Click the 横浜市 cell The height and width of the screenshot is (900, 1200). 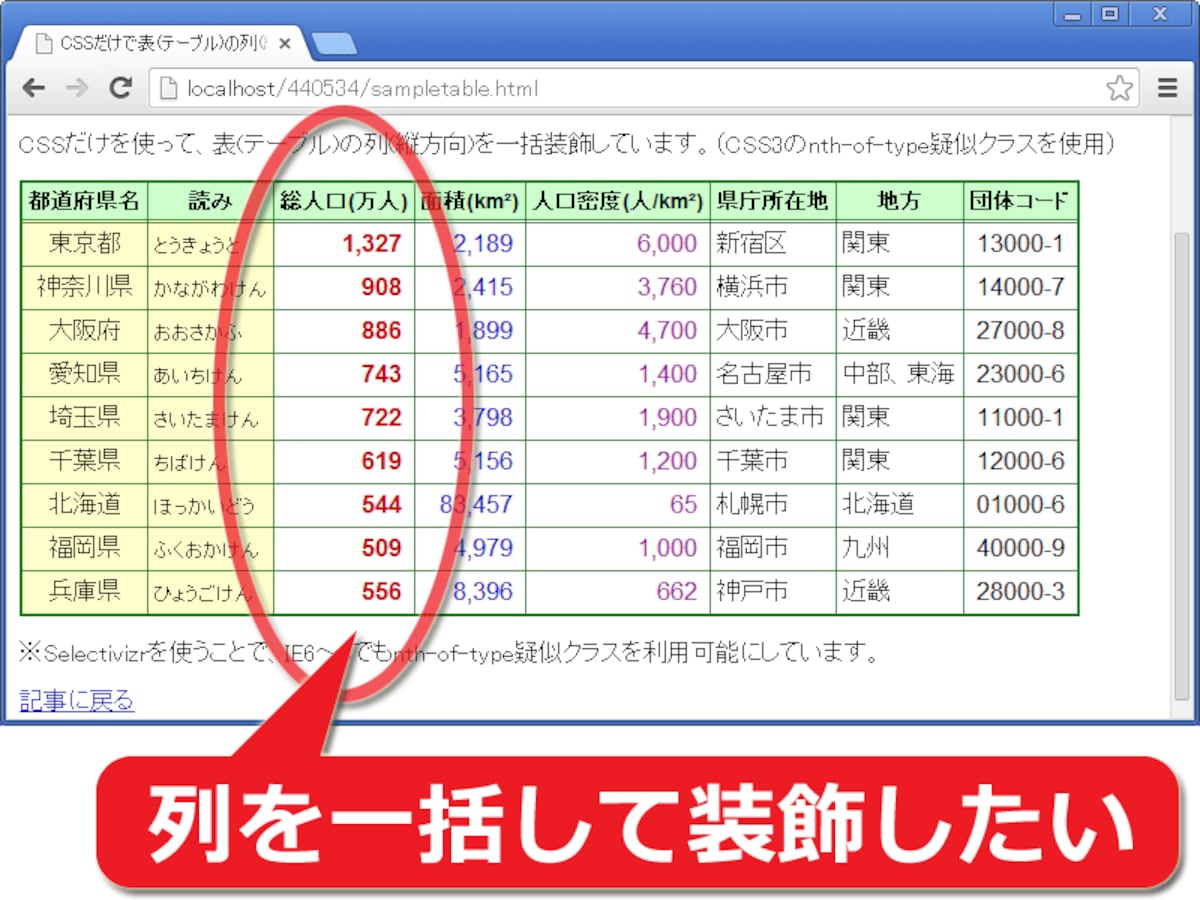coord(773,287)
